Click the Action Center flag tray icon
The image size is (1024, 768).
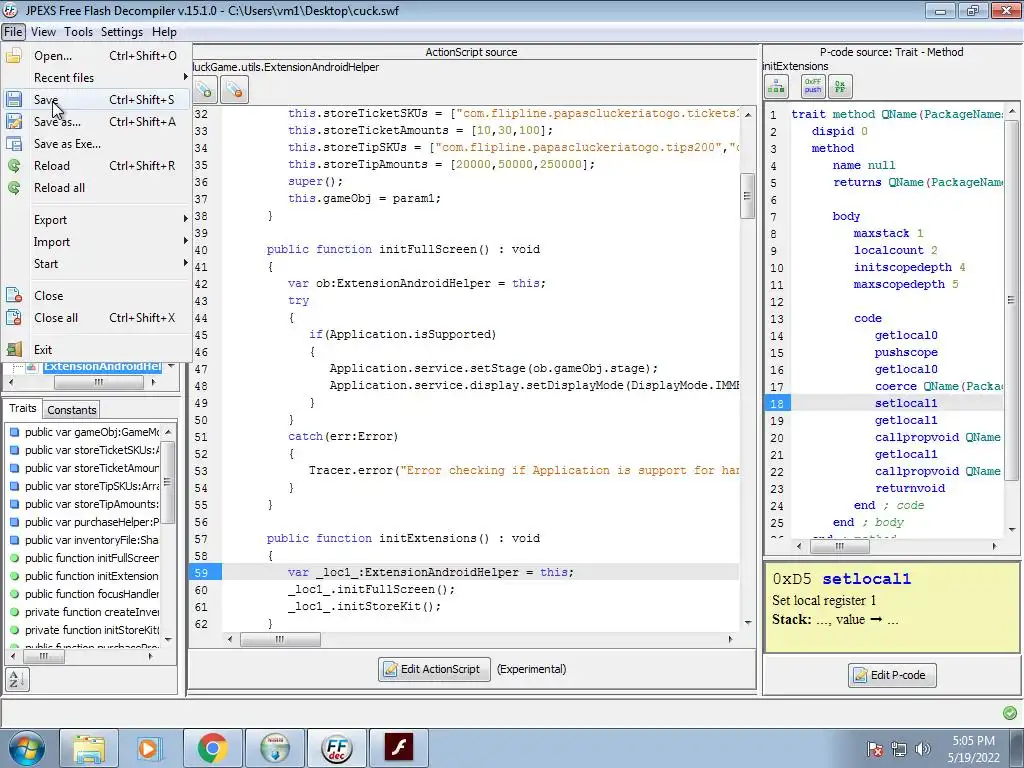click(875, 748)
